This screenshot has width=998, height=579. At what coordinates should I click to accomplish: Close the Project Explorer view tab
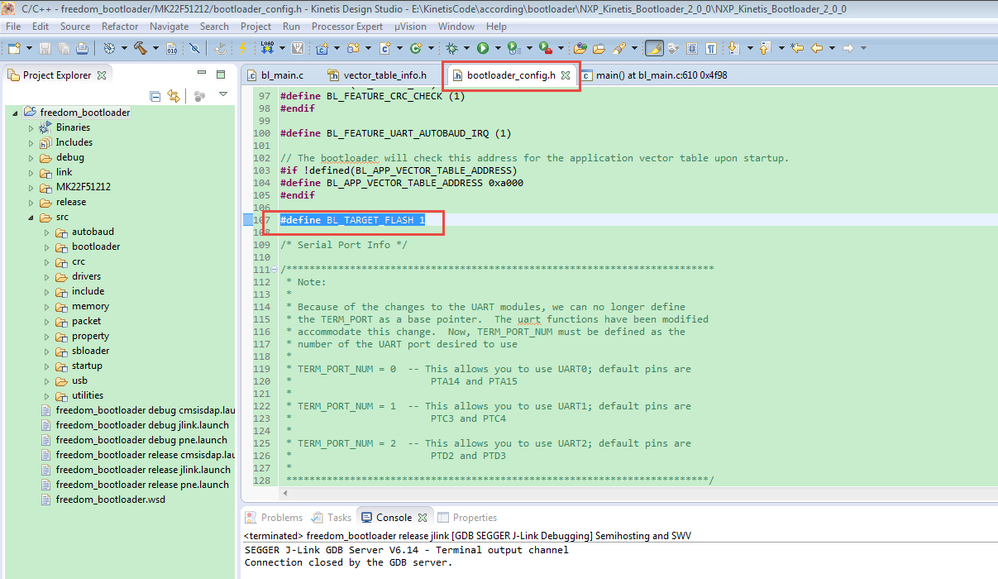coord(101,75)
